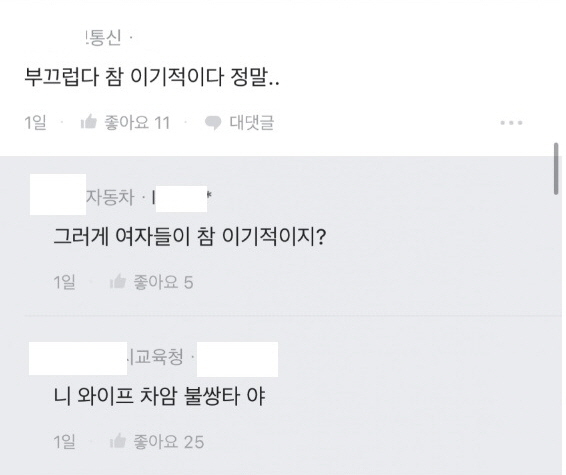Click 좋아요 25 on second reply
The width and height of the screenshot is (566, 475).
pyautogui.click(x=169, y=441)
